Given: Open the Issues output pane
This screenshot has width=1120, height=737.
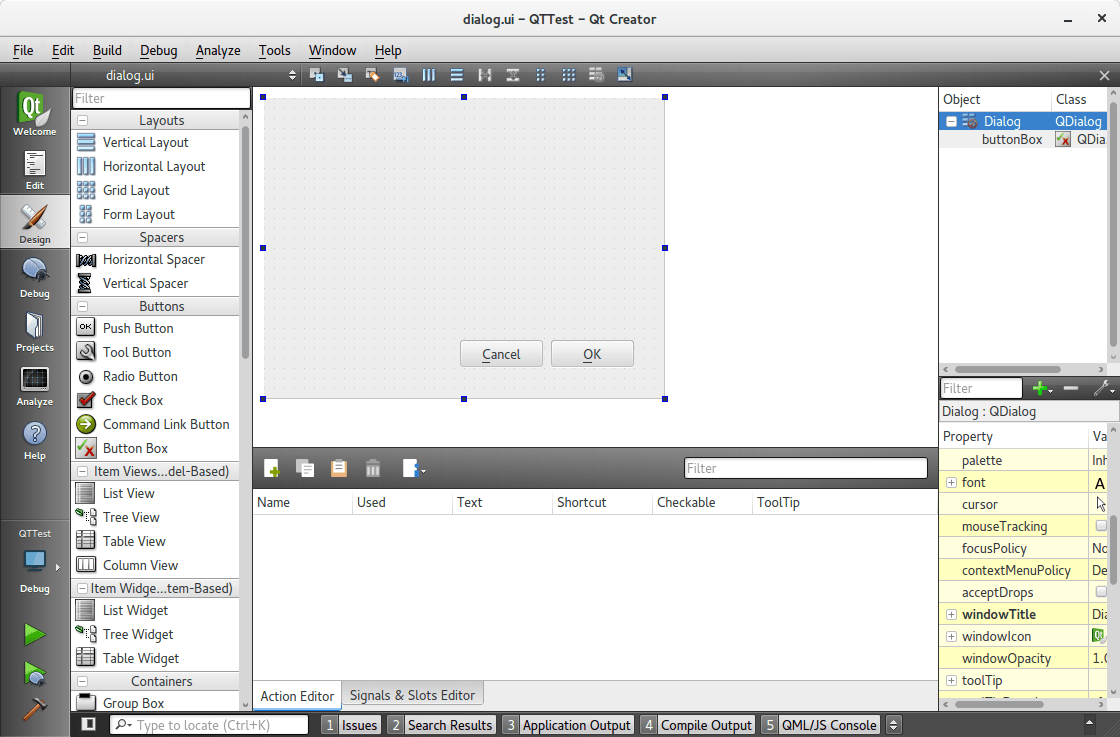Looking at the screenshot, I should 350,725.
